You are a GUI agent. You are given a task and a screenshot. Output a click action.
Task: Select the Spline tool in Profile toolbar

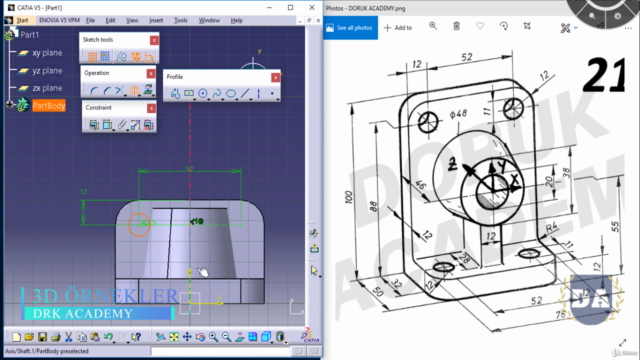click(x=217, y=93)
